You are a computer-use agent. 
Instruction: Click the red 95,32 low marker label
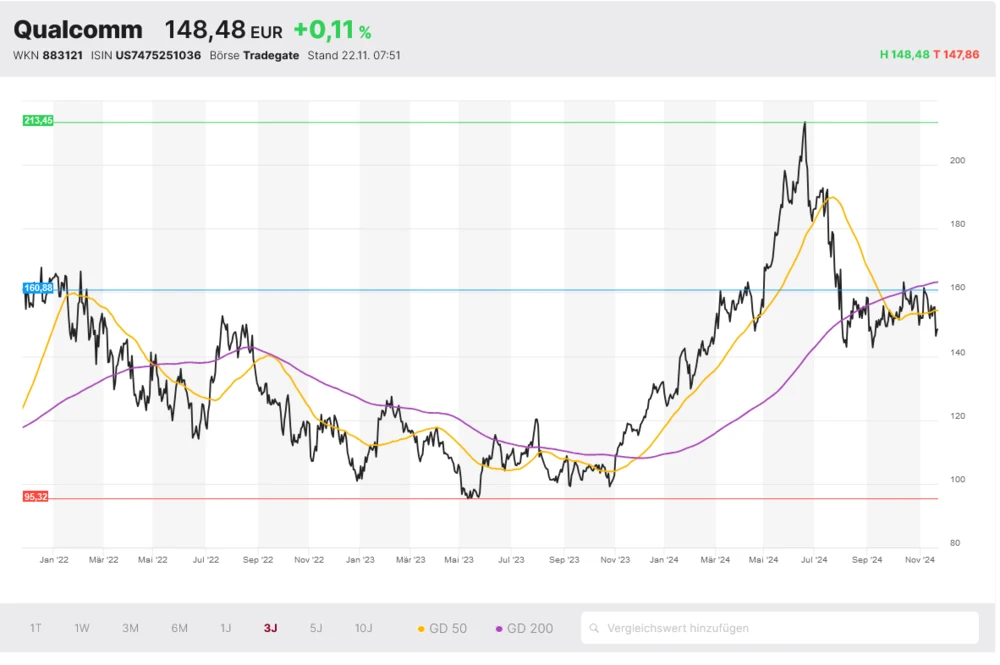tap(37, 496)
